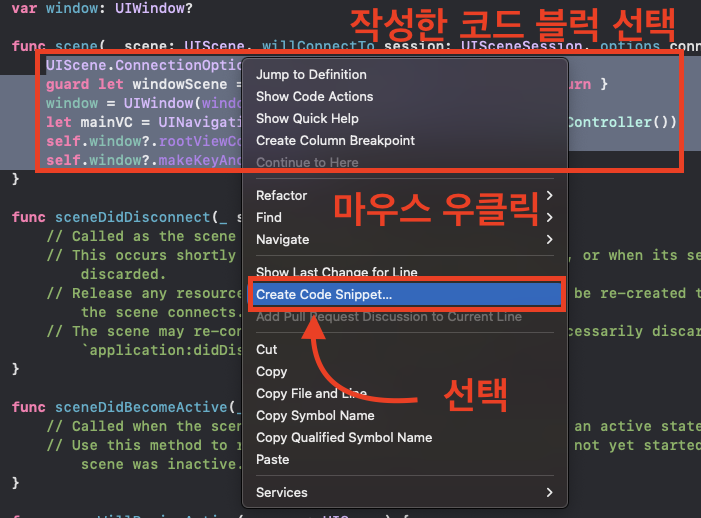
Task: Open the Find submenu
Action: pos(405,217)
